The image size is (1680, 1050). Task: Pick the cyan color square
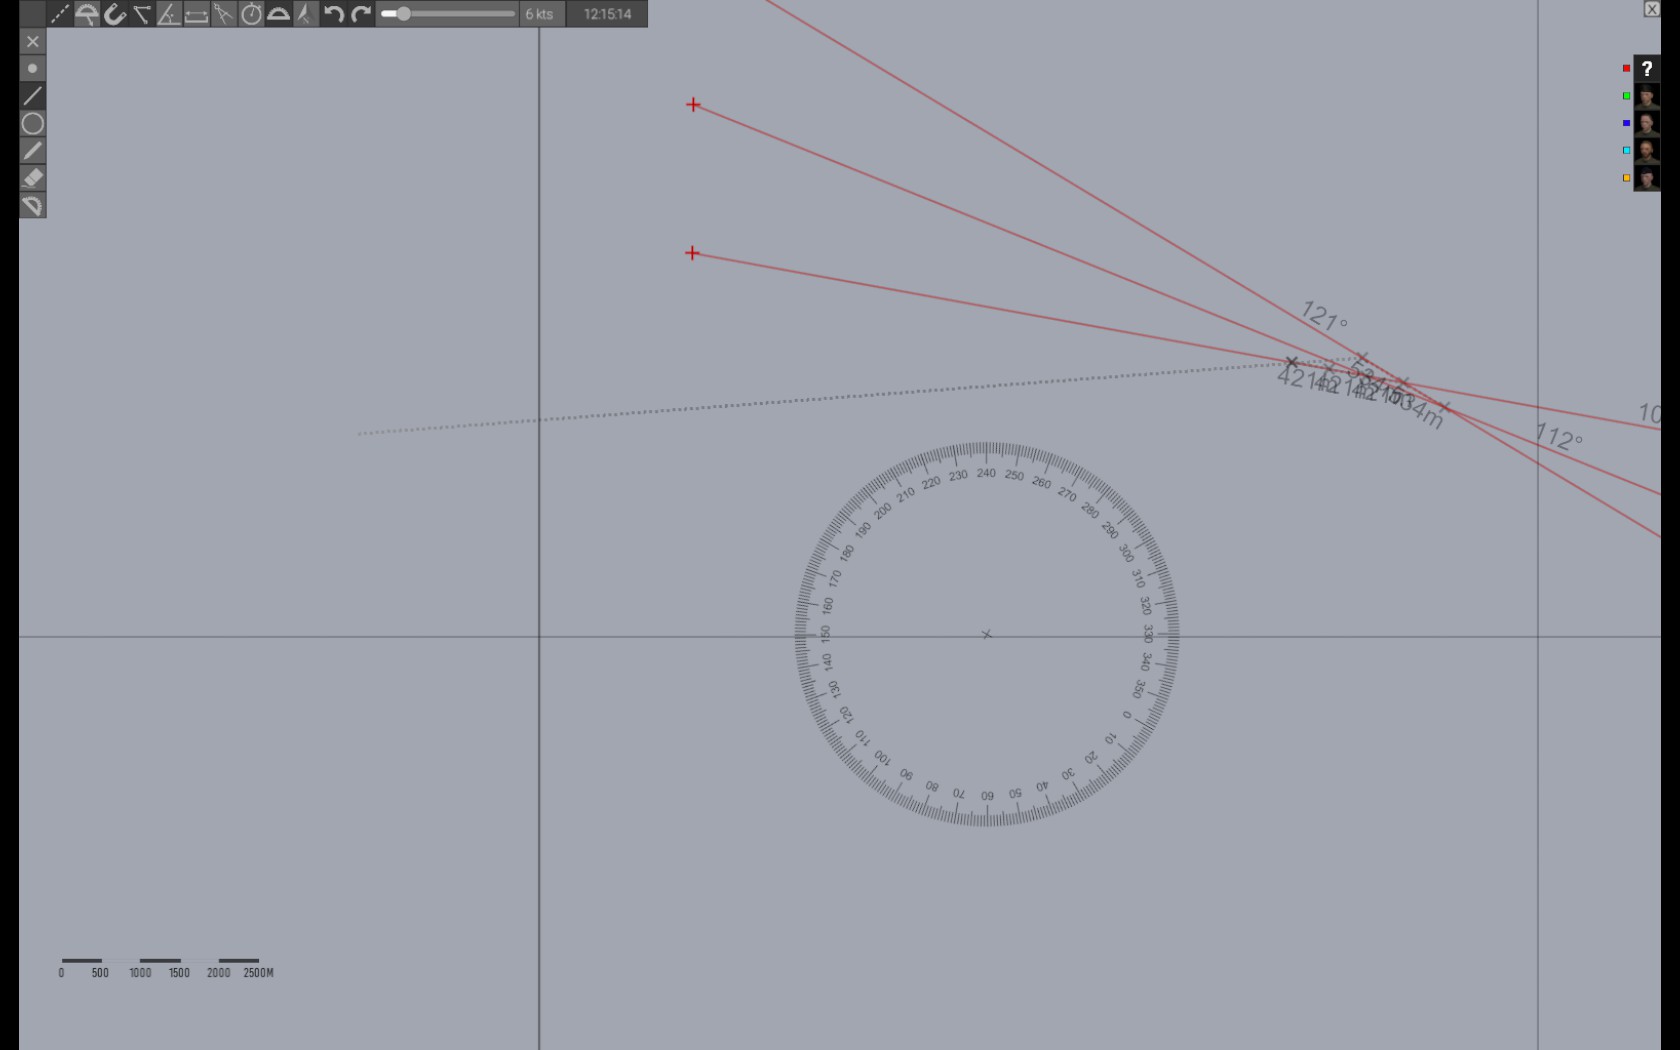click(1626, 151)
